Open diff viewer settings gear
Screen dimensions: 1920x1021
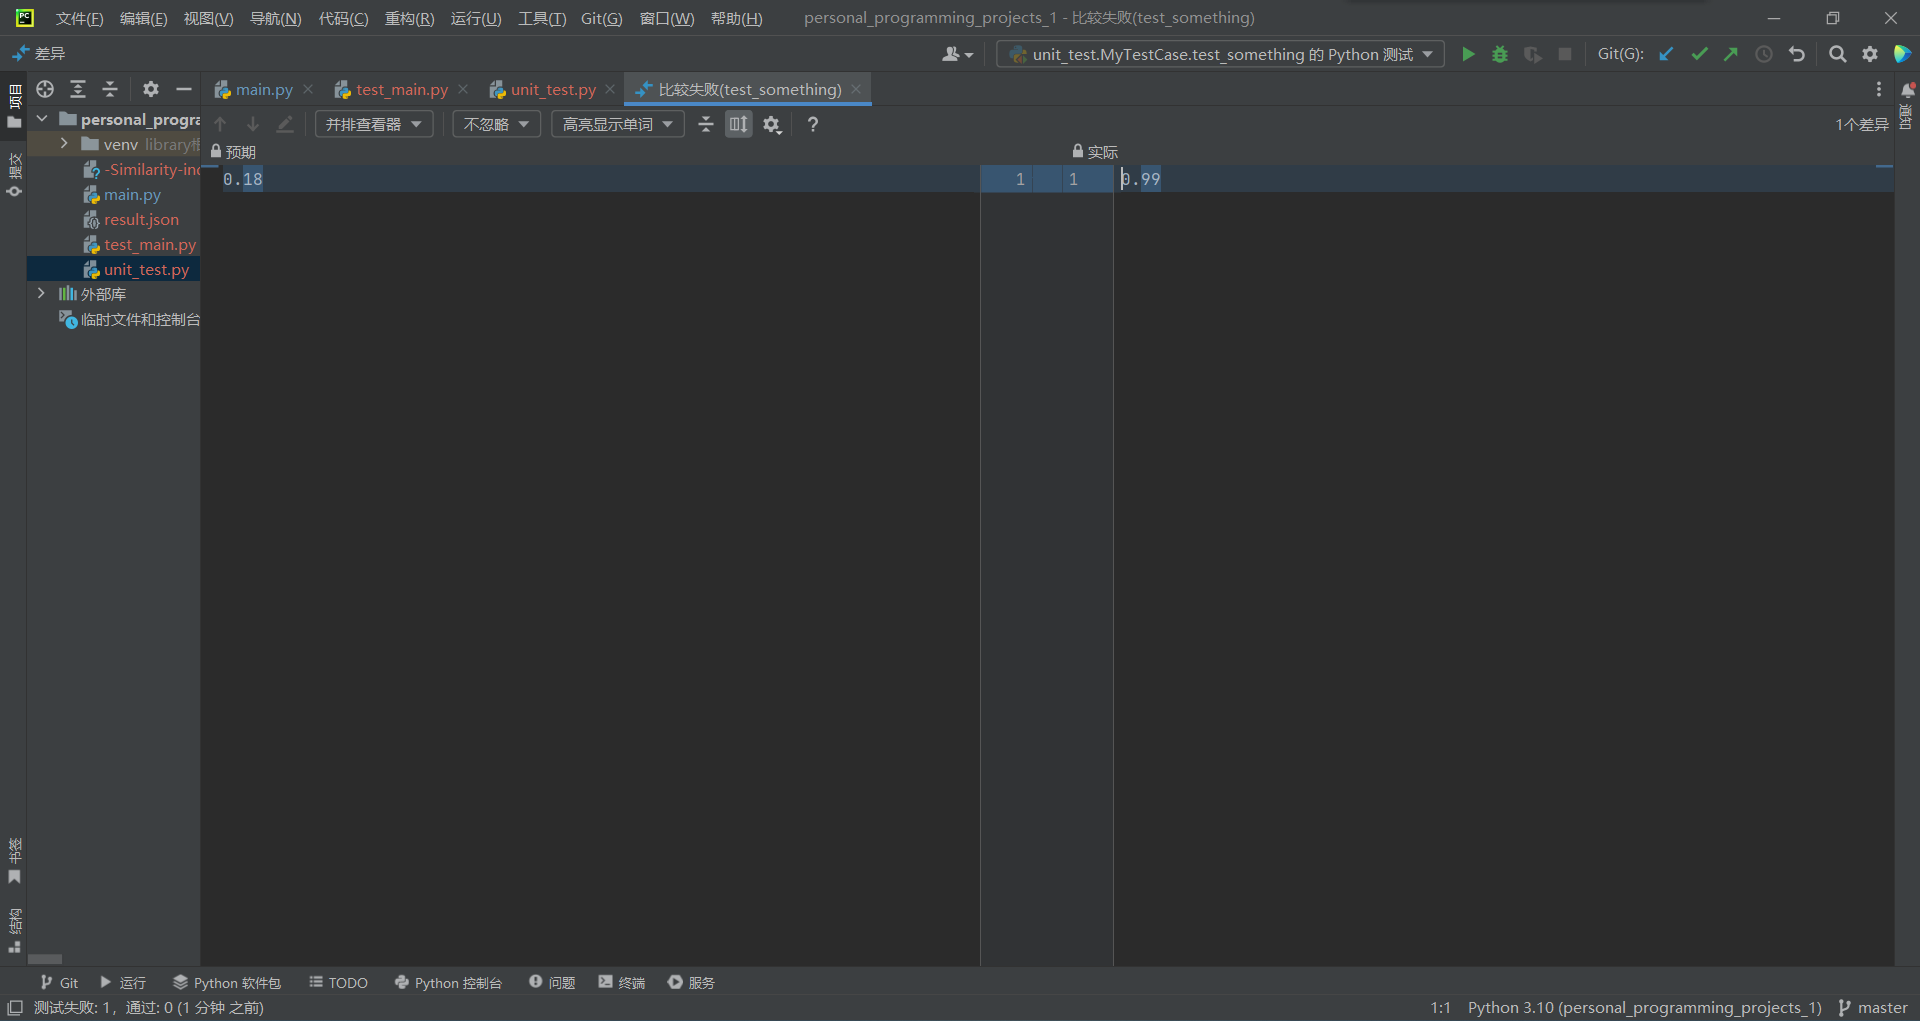click(772, 124)
